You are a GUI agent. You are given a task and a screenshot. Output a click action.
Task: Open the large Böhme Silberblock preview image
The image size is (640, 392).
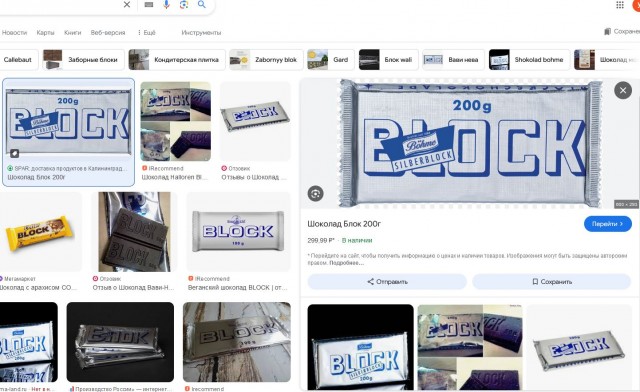470,143
